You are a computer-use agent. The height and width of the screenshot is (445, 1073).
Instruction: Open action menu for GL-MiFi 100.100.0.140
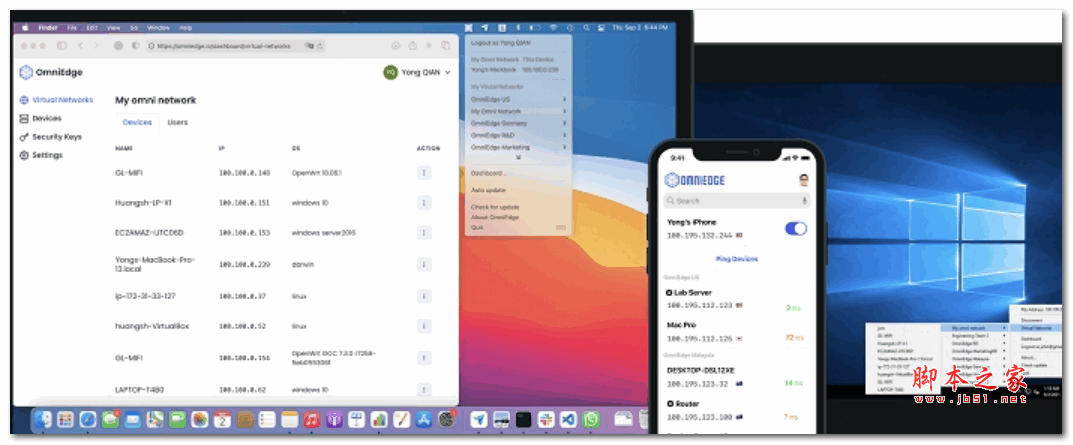pos(425,173)
